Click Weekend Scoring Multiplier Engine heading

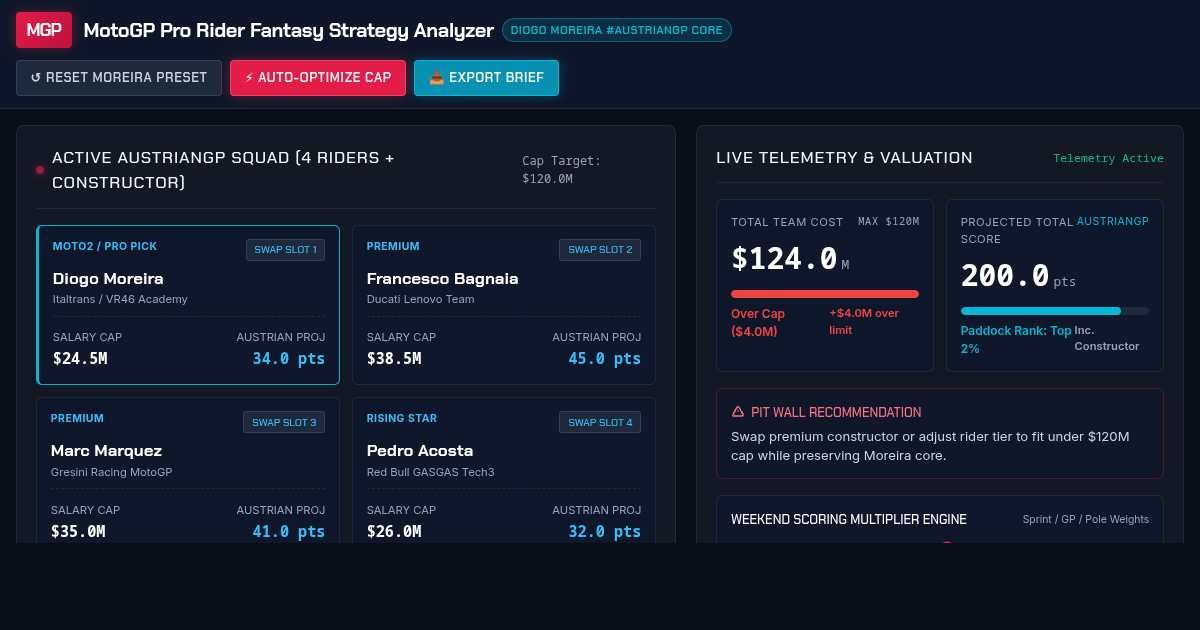pos(849,519)
